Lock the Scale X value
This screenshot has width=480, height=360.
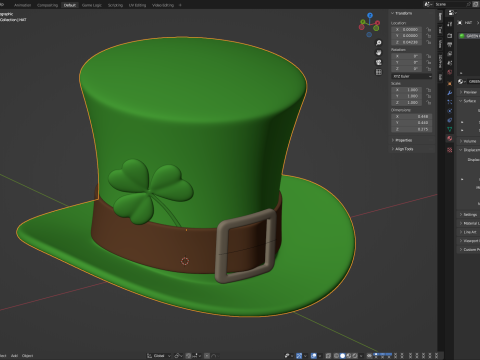(x=429, y=90)
